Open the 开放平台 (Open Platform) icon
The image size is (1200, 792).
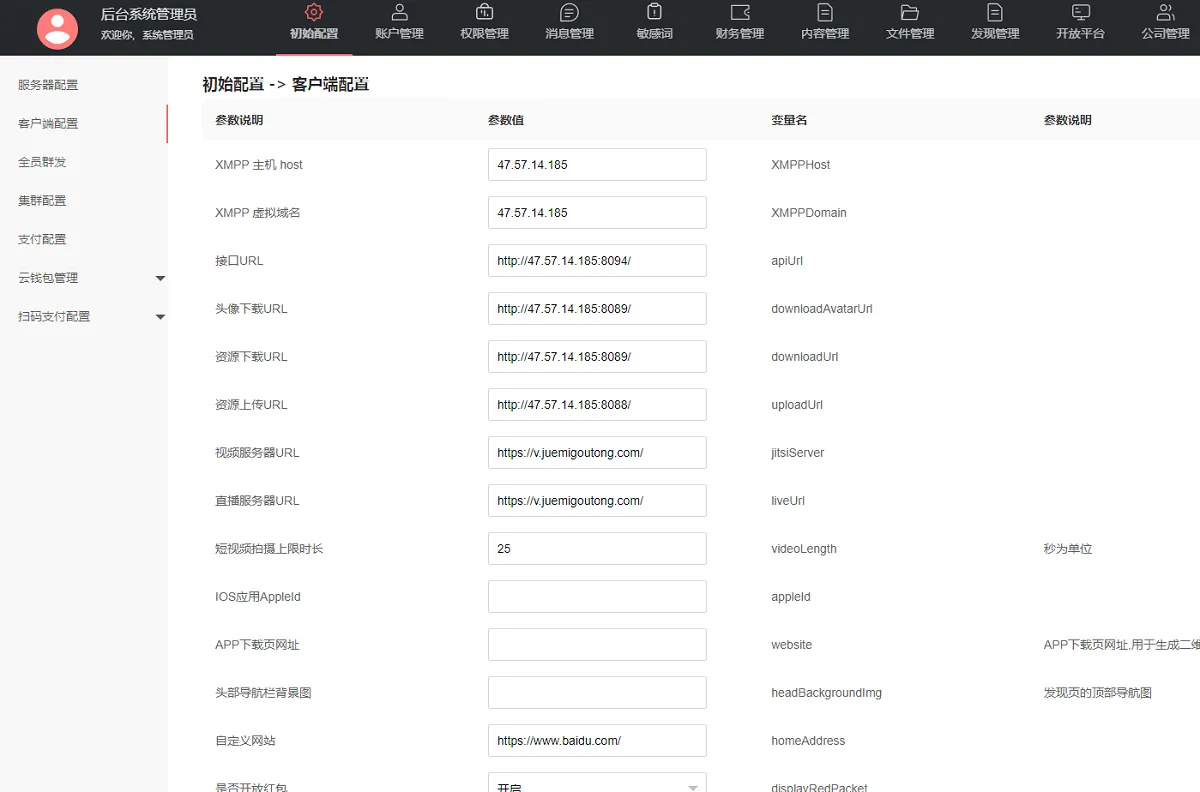(x=1079, y=22)
